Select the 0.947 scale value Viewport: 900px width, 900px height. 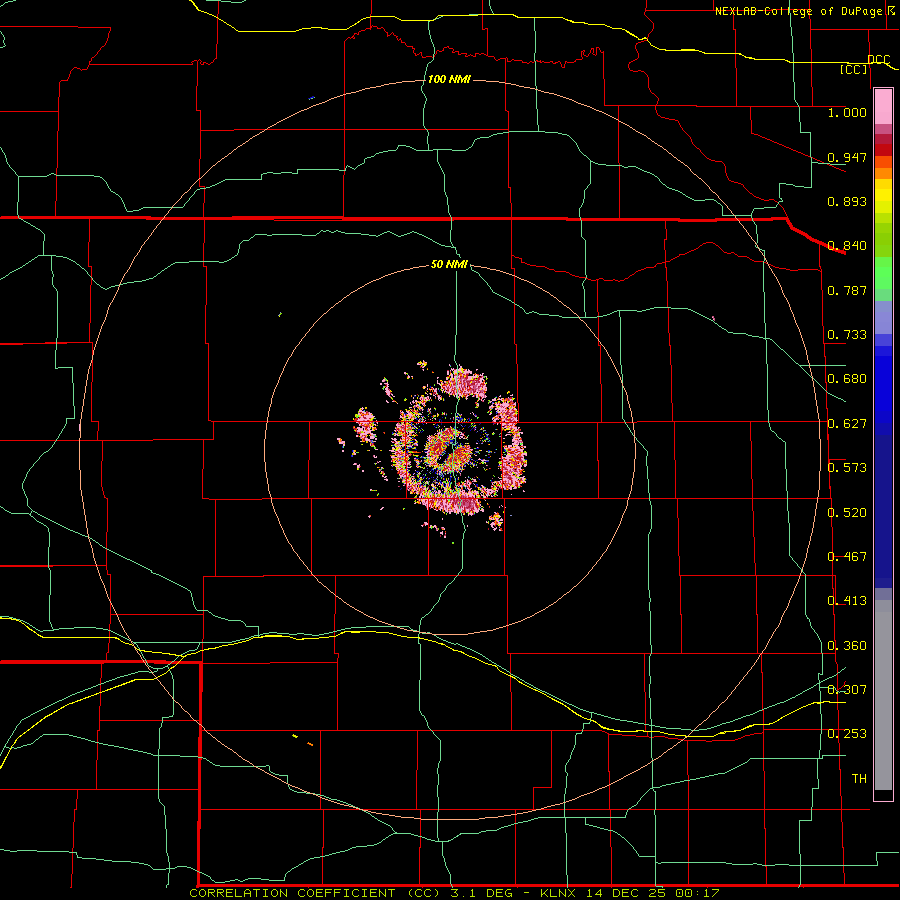(x=847, y=157)
